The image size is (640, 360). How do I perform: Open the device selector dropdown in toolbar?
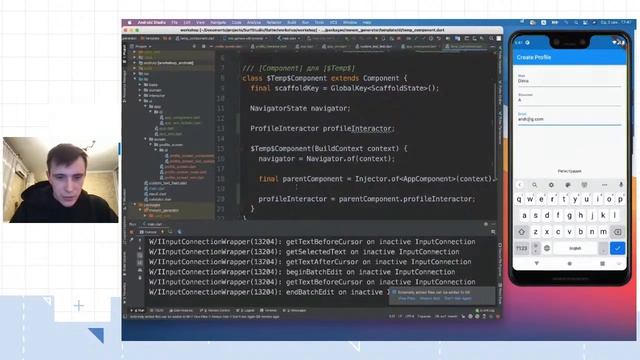245,38
